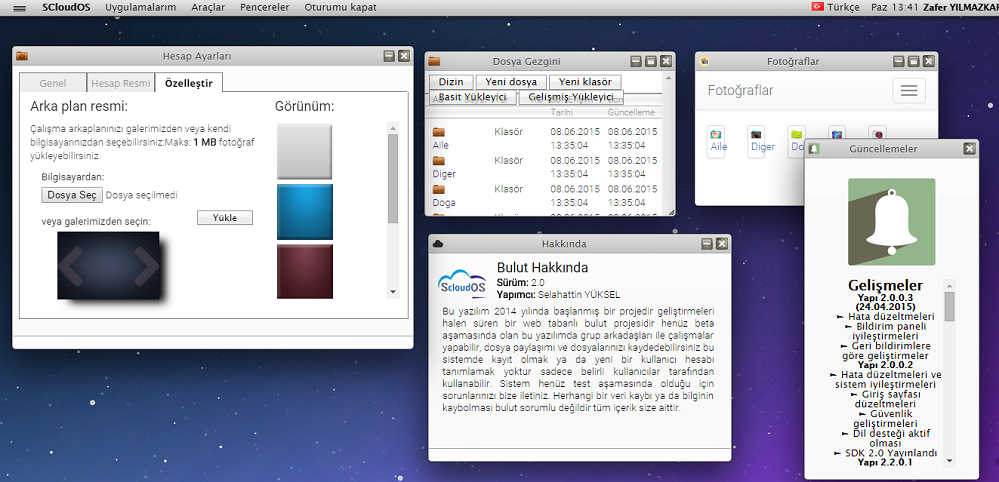
Task: Open the Pencereler dropdown menu
Action: click(265, 7)
